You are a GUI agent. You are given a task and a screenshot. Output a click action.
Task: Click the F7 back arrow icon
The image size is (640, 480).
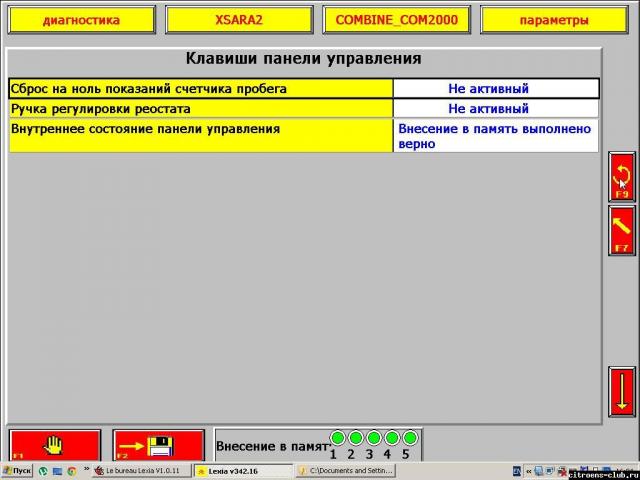pyautogui.click(x=622, y=231)
